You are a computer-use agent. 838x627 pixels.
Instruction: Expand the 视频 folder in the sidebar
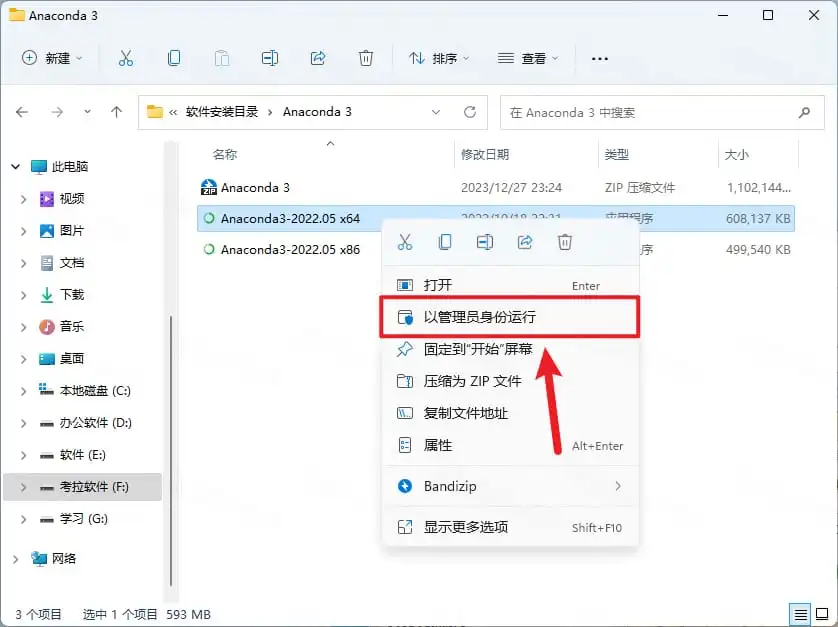pyautogui.click(x=24, y=199)
